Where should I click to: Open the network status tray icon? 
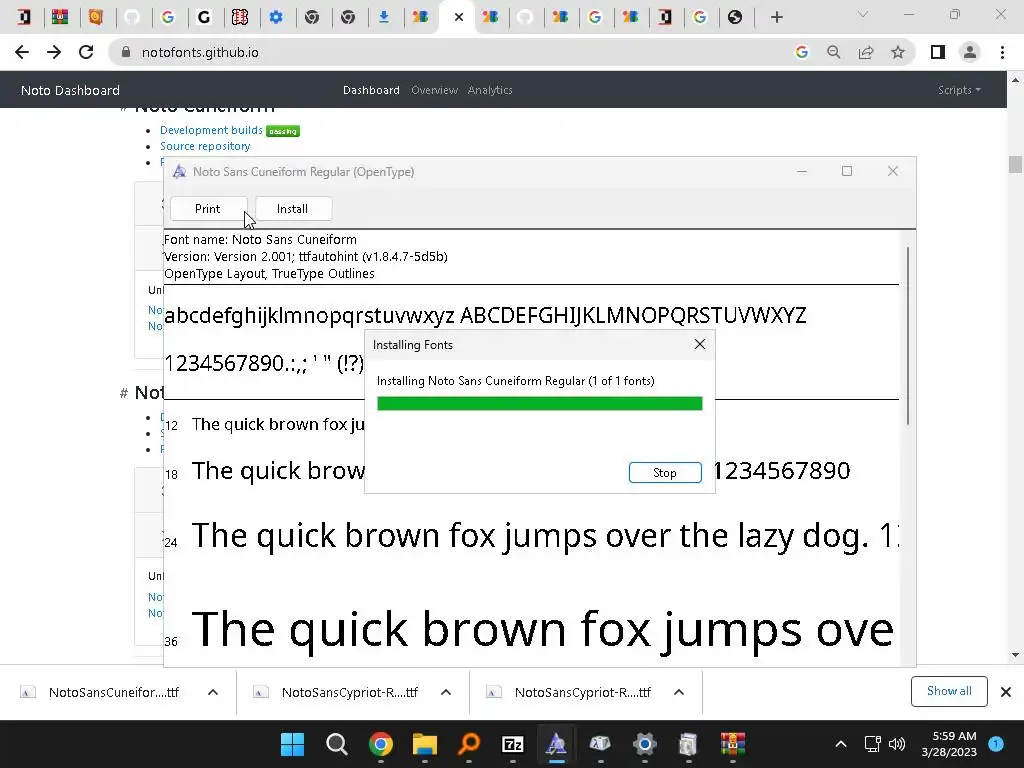coord(872,744)
